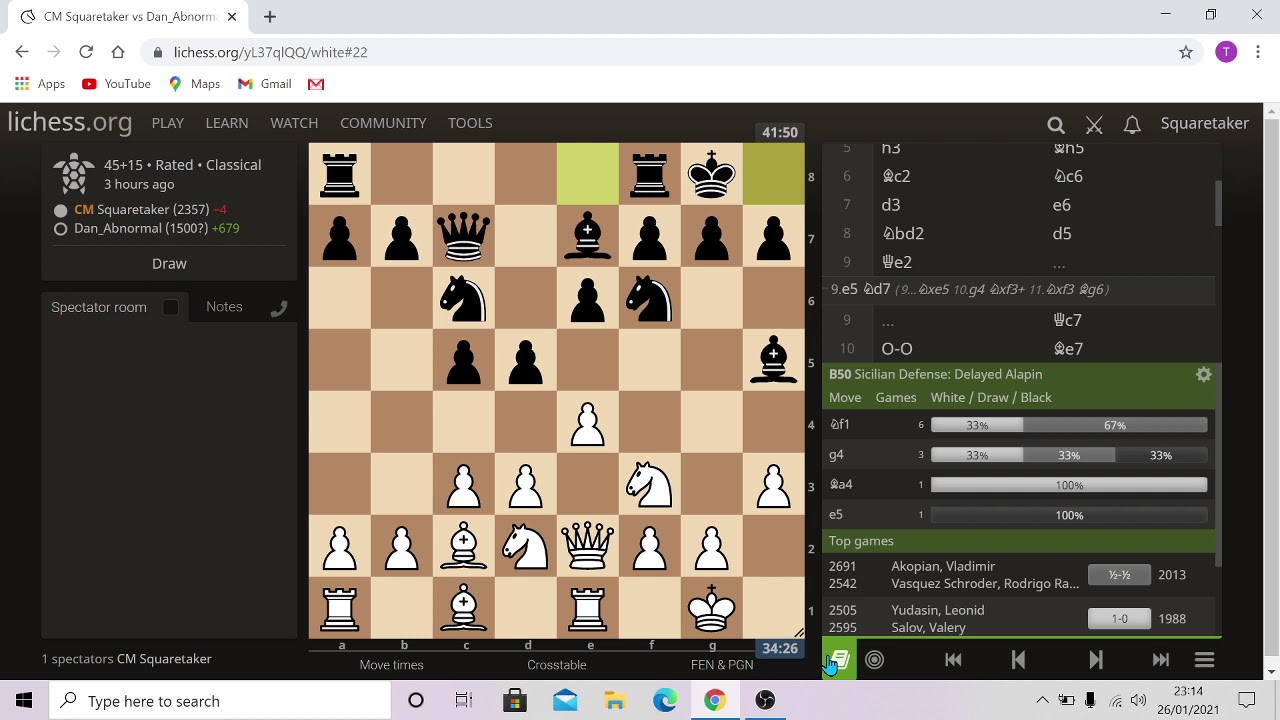Select explorer move g4 row
1280x720 pixels.
coord(1018,455)
